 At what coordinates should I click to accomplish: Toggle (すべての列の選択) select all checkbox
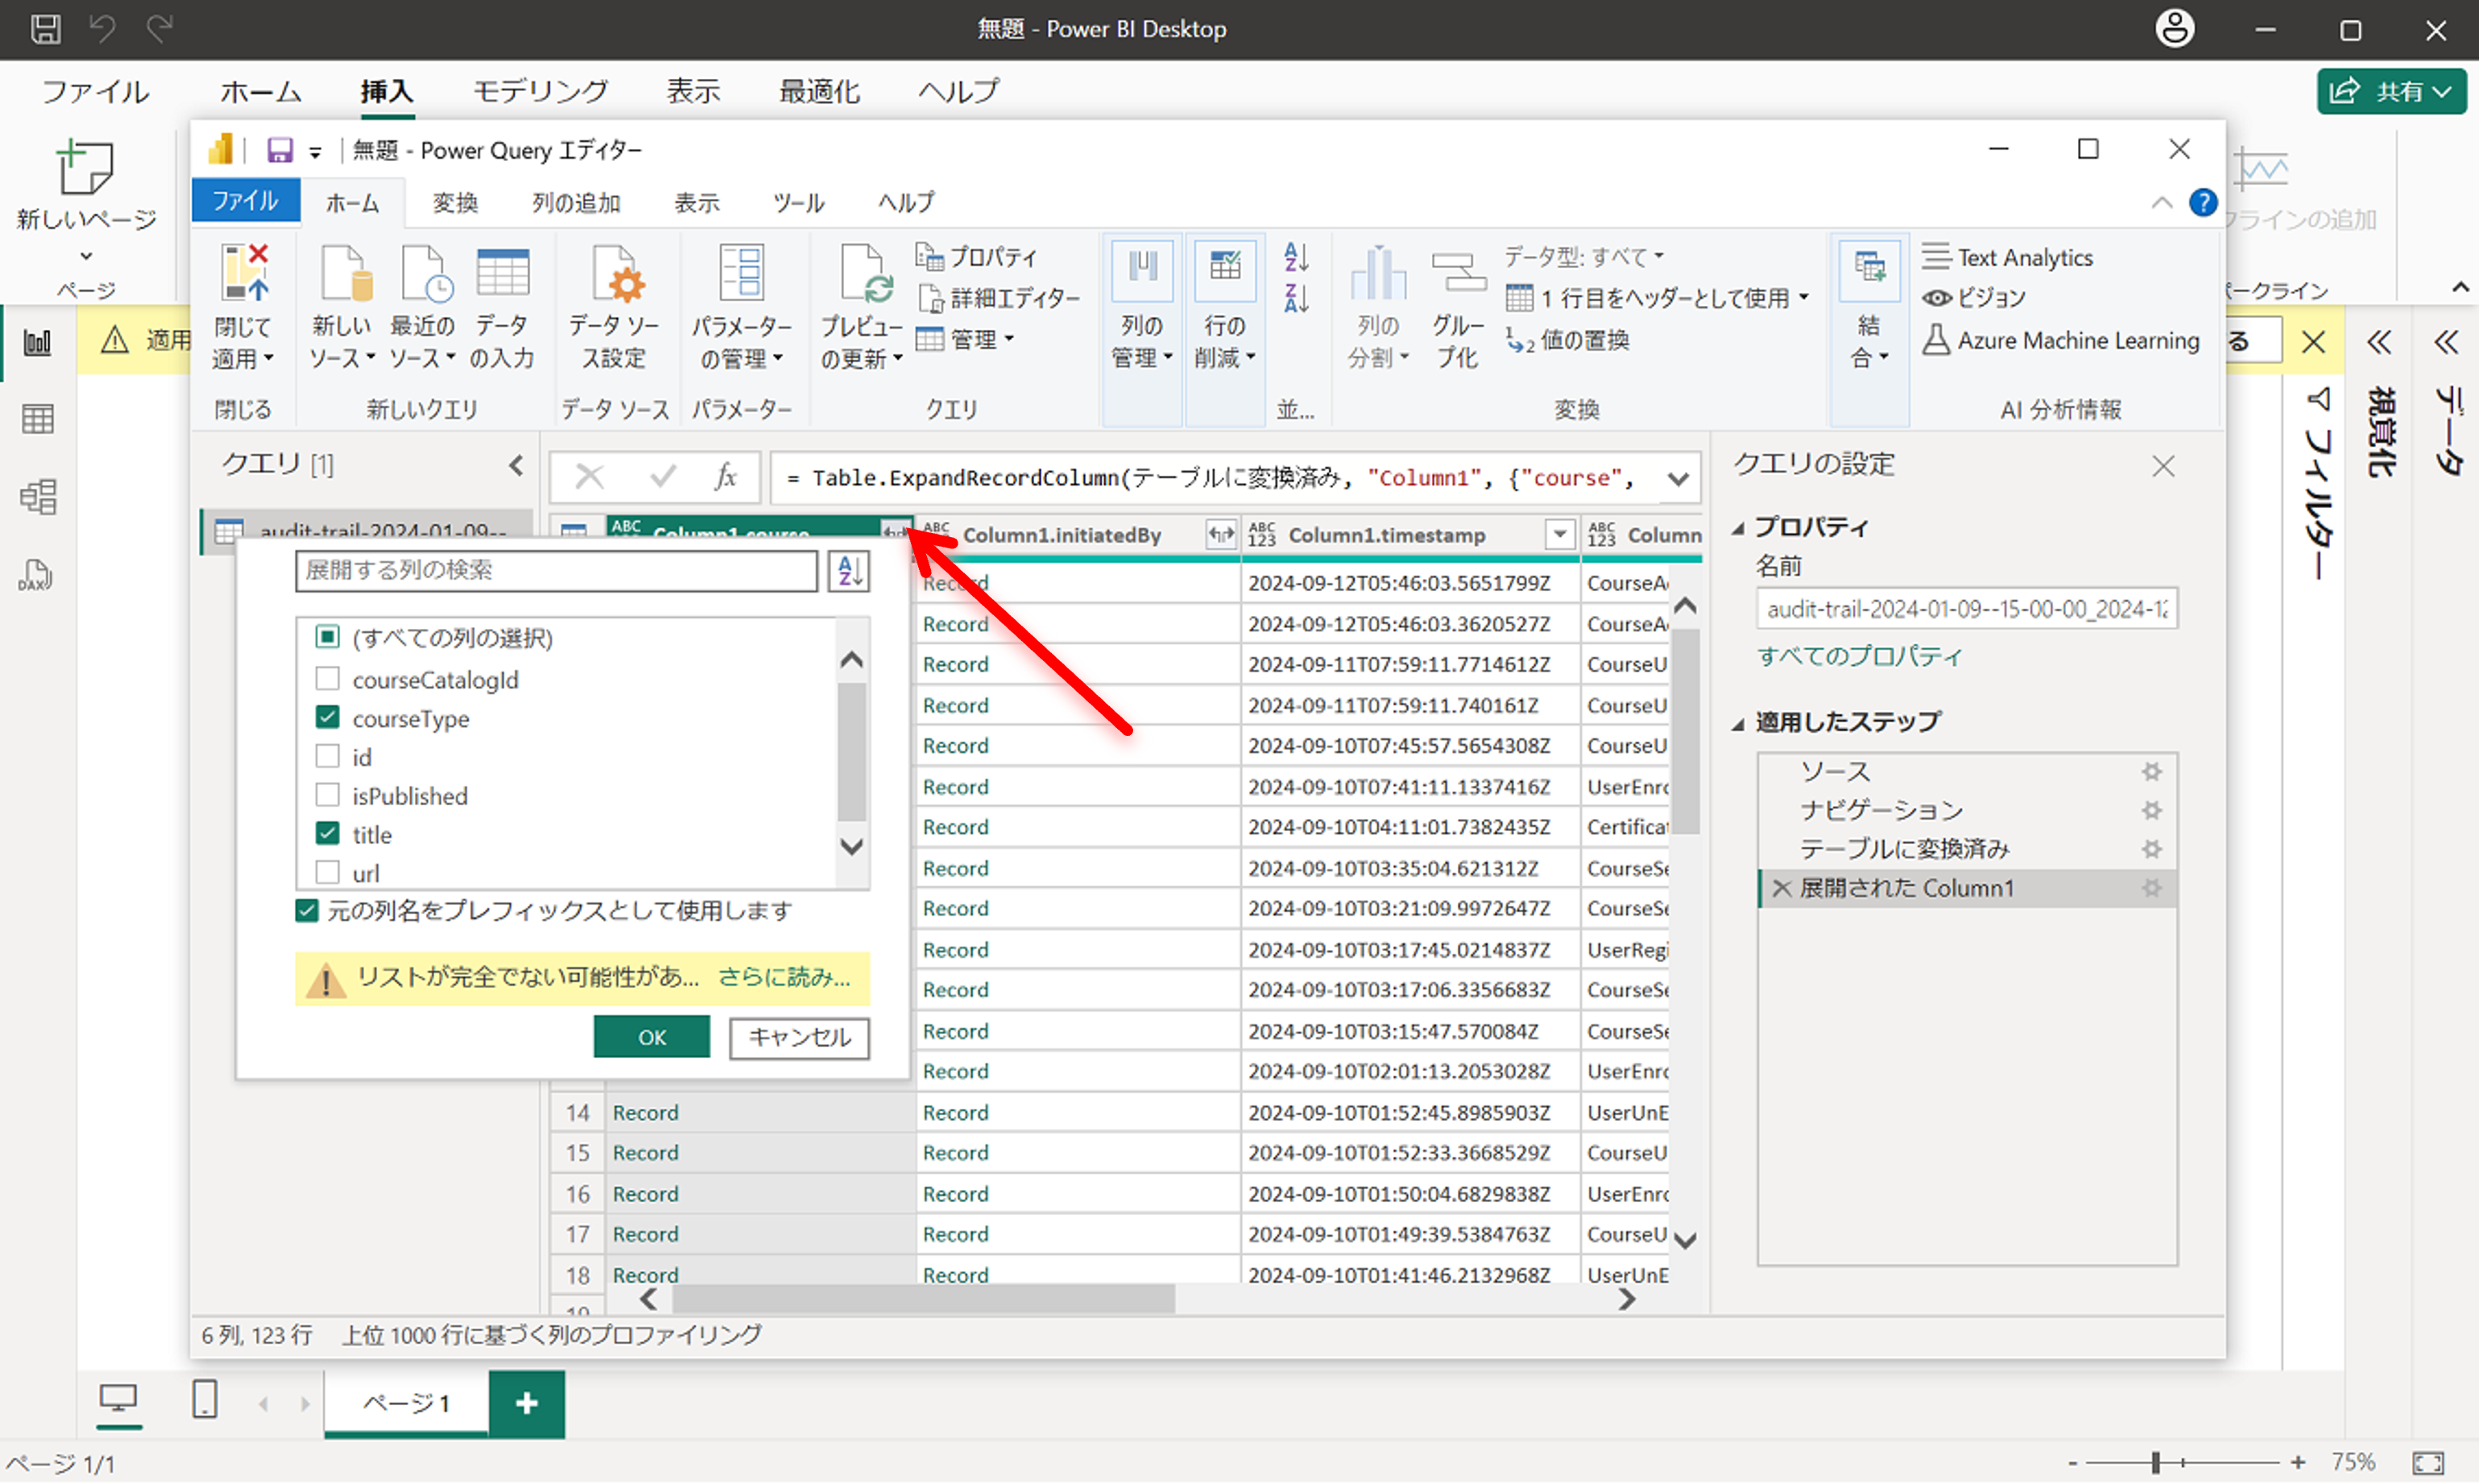tap(327, 637)
